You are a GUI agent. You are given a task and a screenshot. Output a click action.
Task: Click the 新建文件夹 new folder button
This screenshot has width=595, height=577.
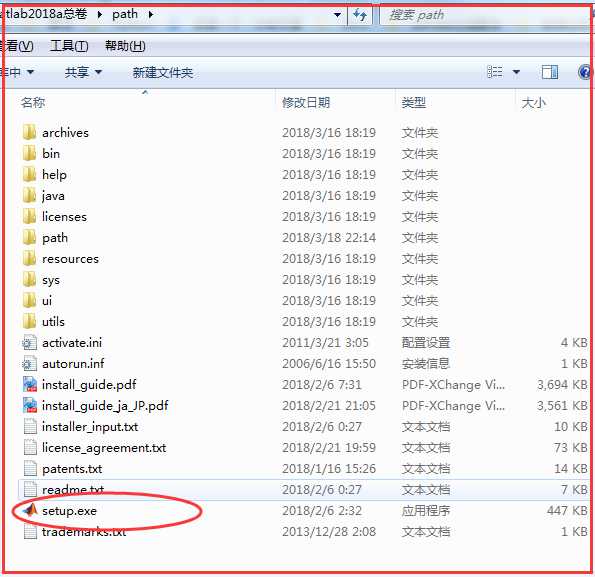[x=162, y=72]
